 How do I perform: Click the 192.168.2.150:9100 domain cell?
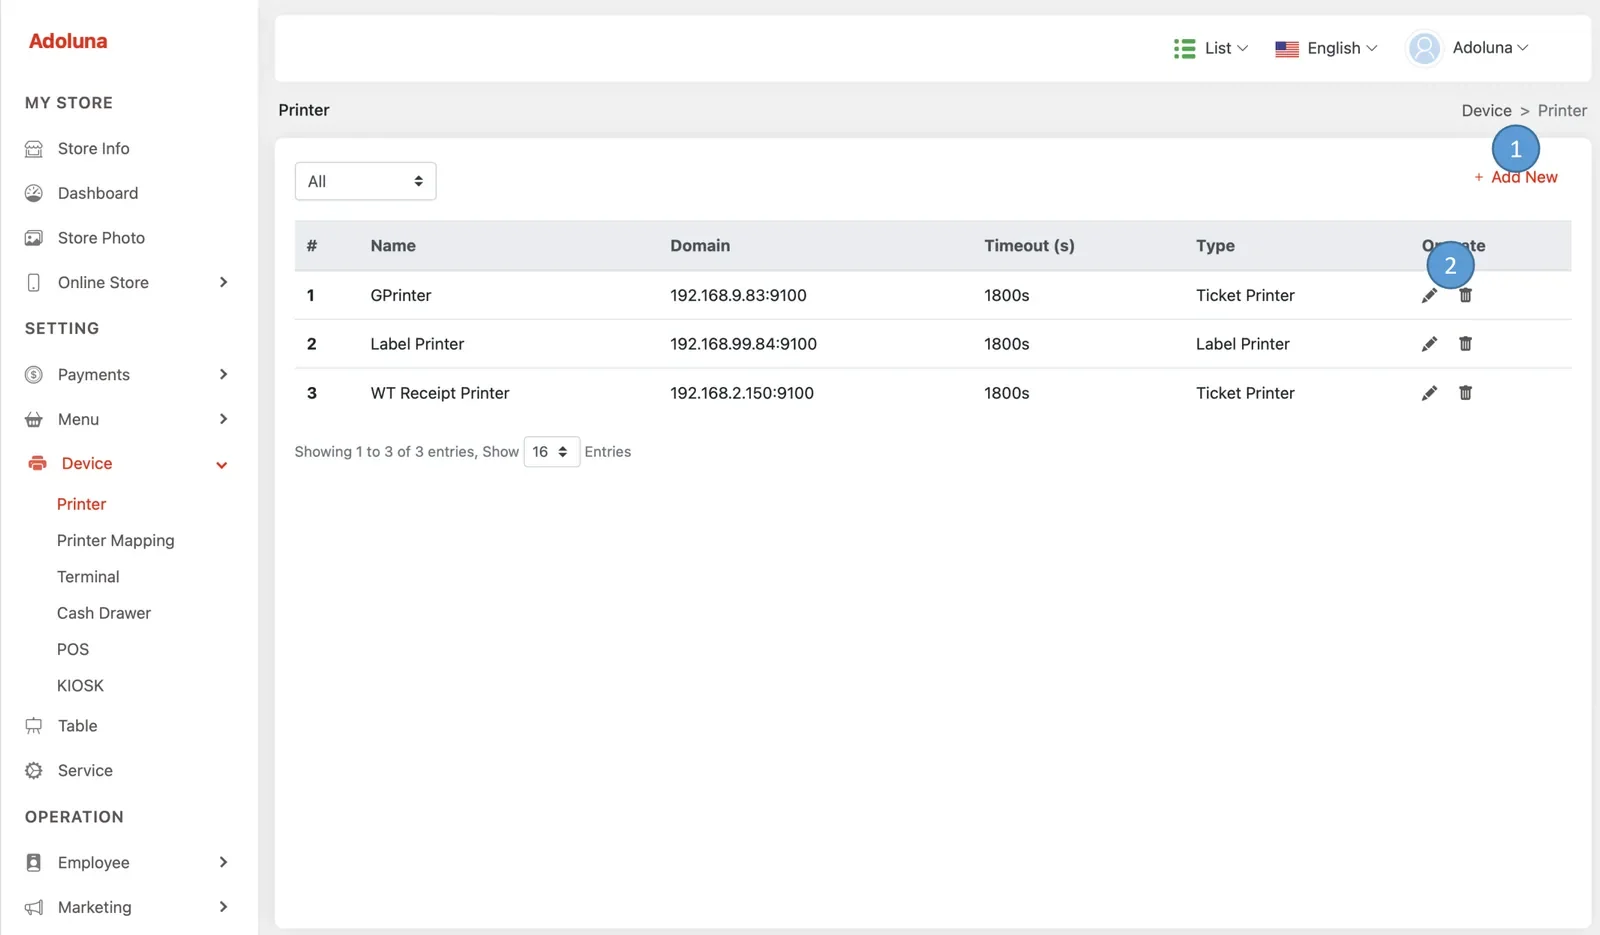(742, 394)
